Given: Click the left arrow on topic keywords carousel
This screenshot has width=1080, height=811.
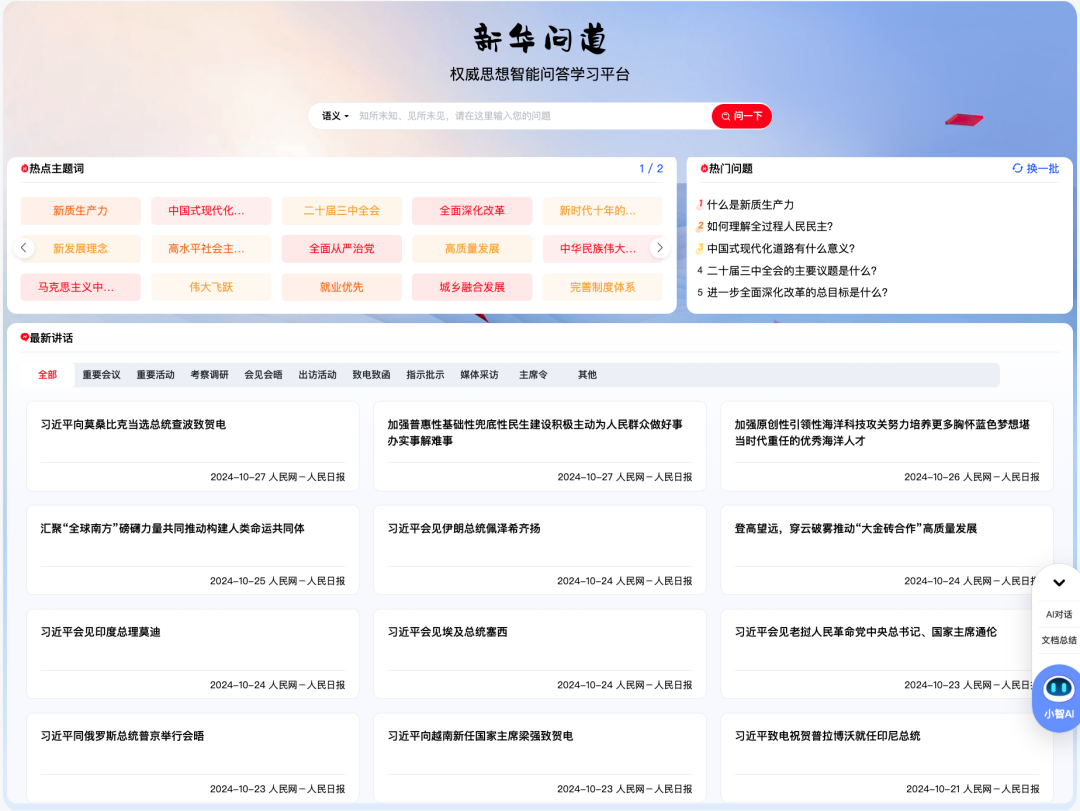Looking at the screenshot, I should 23,247.
